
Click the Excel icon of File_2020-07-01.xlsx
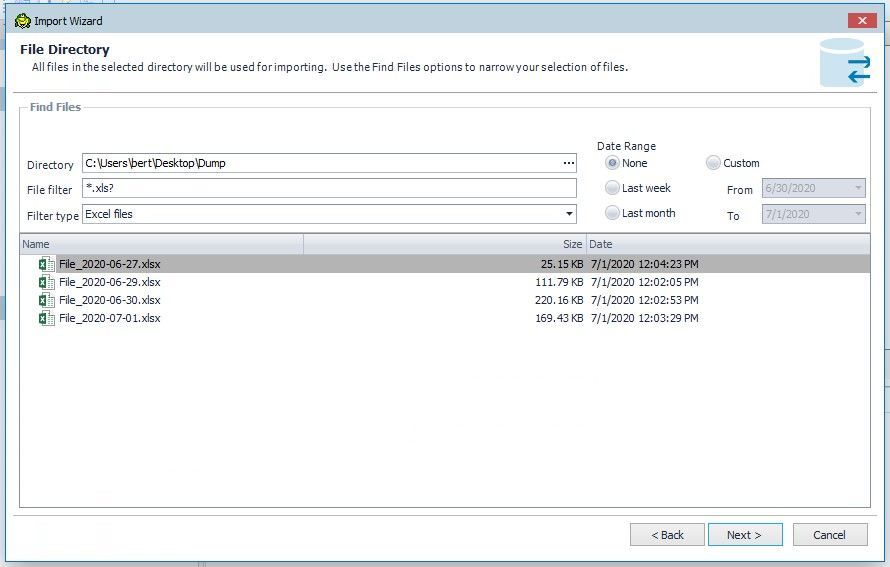[x=47, y=318]
